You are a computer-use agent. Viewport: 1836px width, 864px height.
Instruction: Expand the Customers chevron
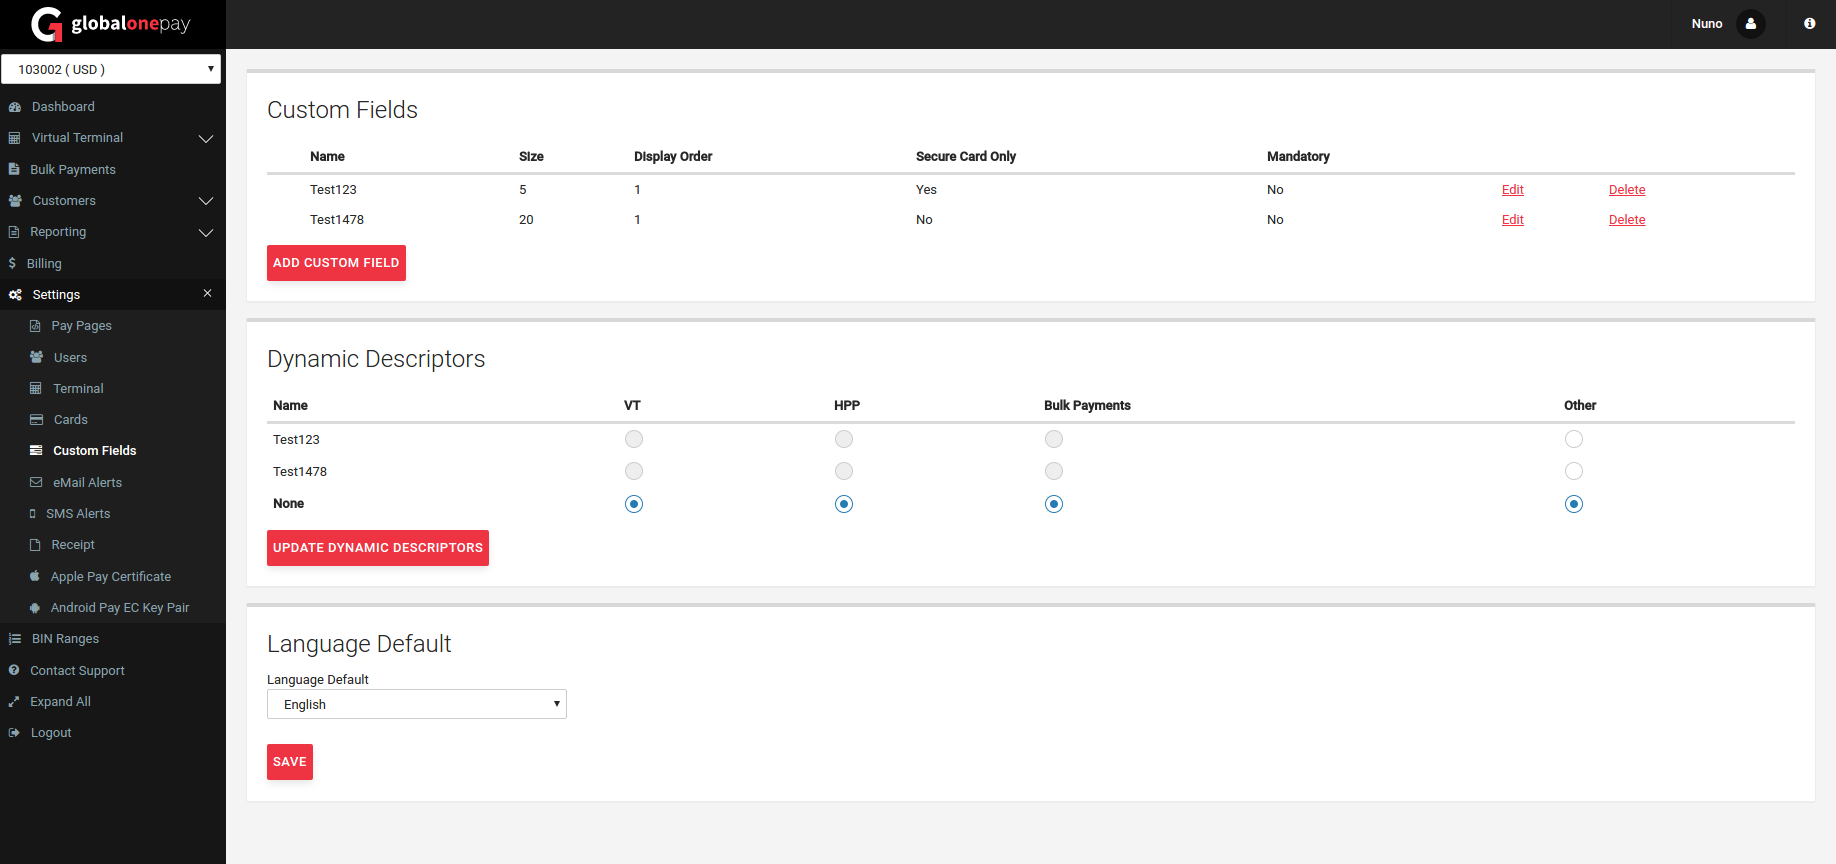click(x=206, y=201)
